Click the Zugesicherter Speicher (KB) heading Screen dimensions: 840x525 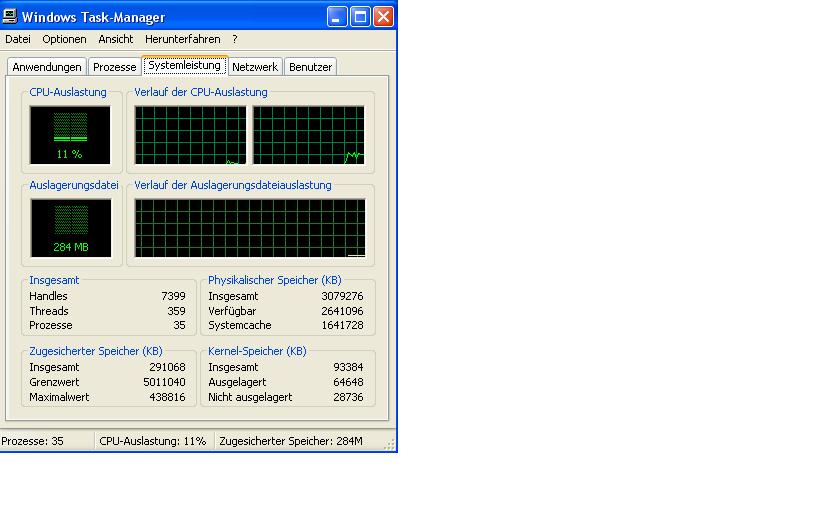[x=96, y=351]
